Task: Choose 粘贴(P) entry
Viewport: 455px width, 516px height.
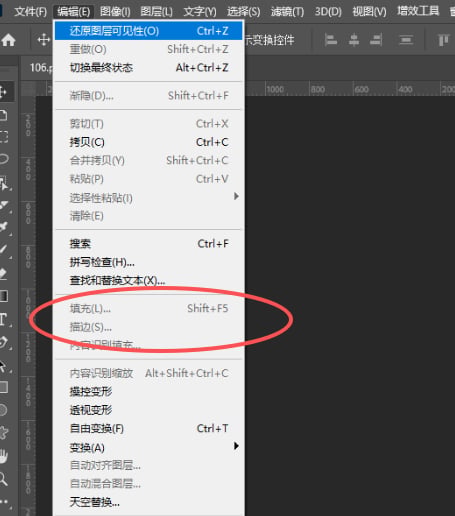Action: pyautogui.click(x=149, y=179)
